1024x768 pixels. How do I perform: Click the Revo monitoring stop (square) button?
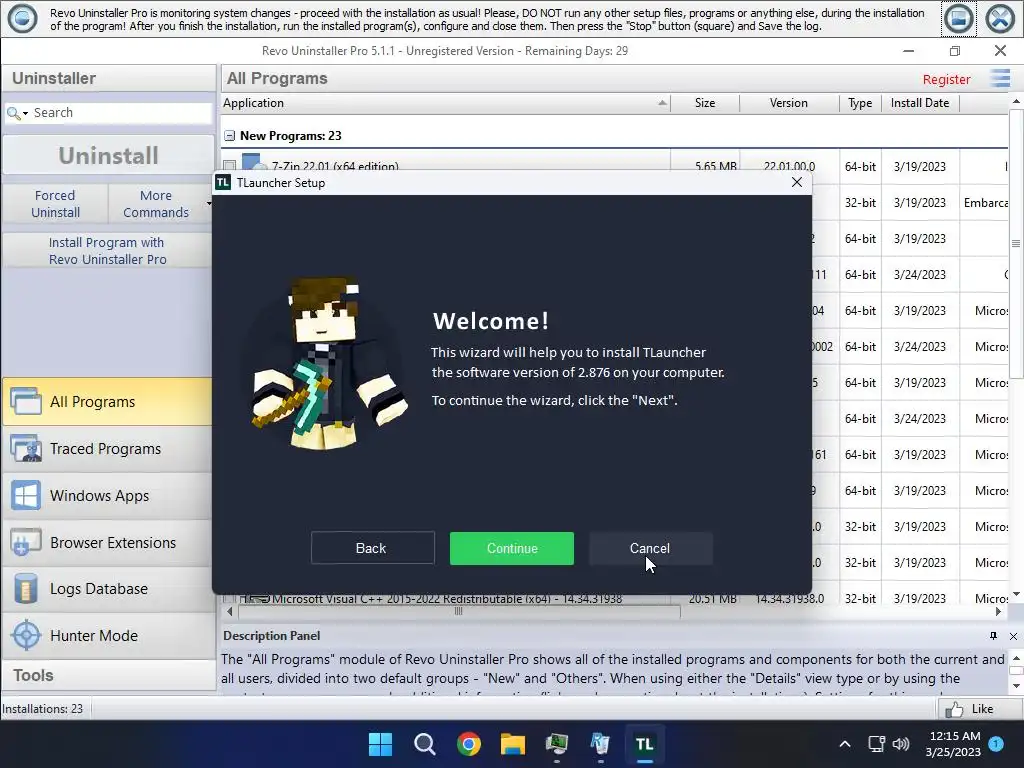click(959, 19)
